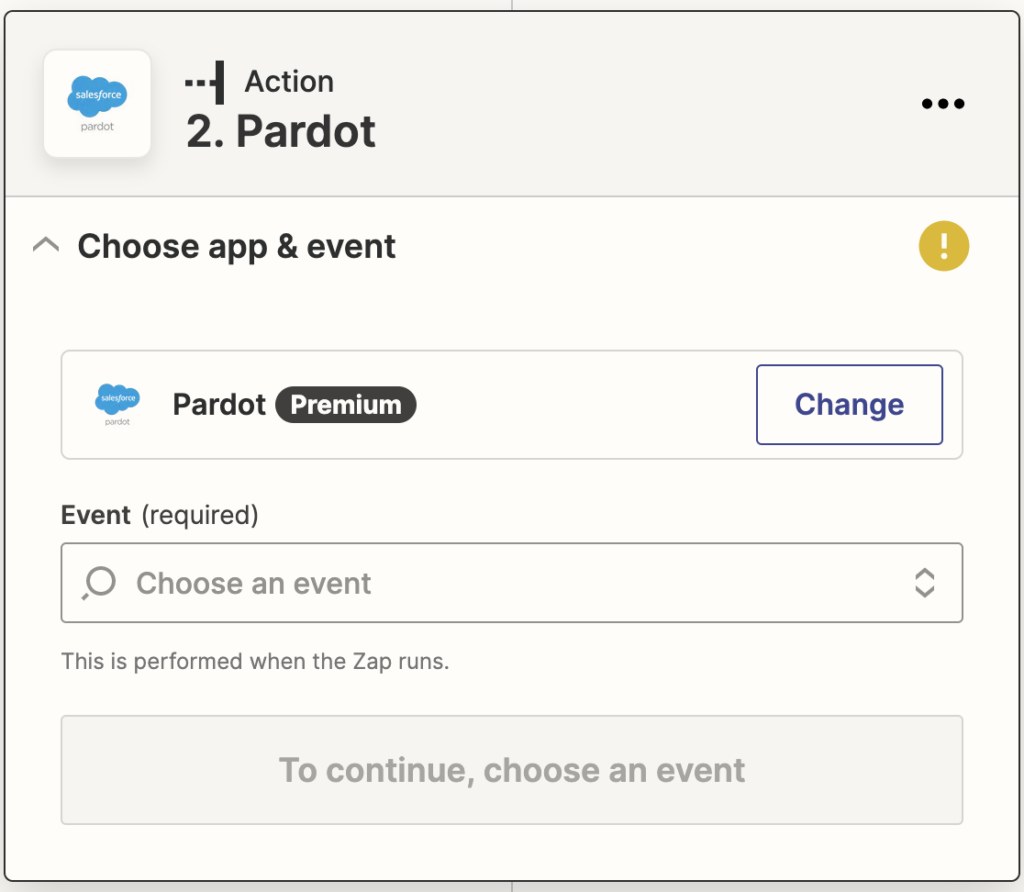Click the Premium badge next to Pardot
Viewport: 1024px width, 892px height.
point(345,404)
